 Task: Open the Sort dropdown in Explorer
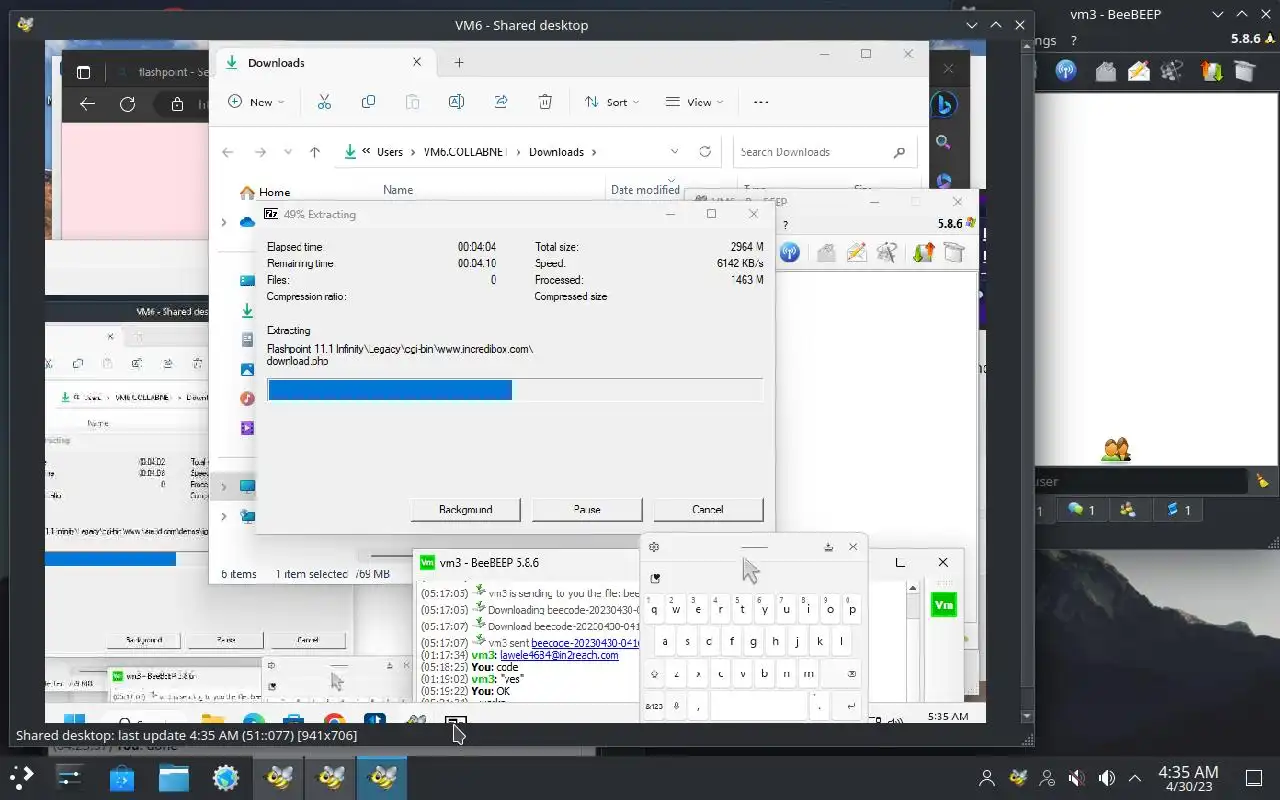[x=611, y=102]
